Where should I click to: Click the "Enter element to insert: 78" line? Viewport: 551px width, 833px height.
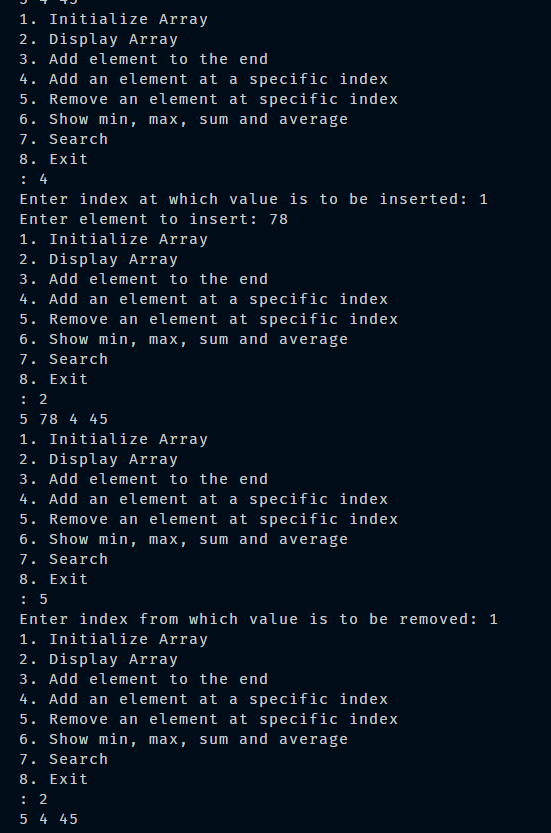pyautogui.click(x=154, y=219)
